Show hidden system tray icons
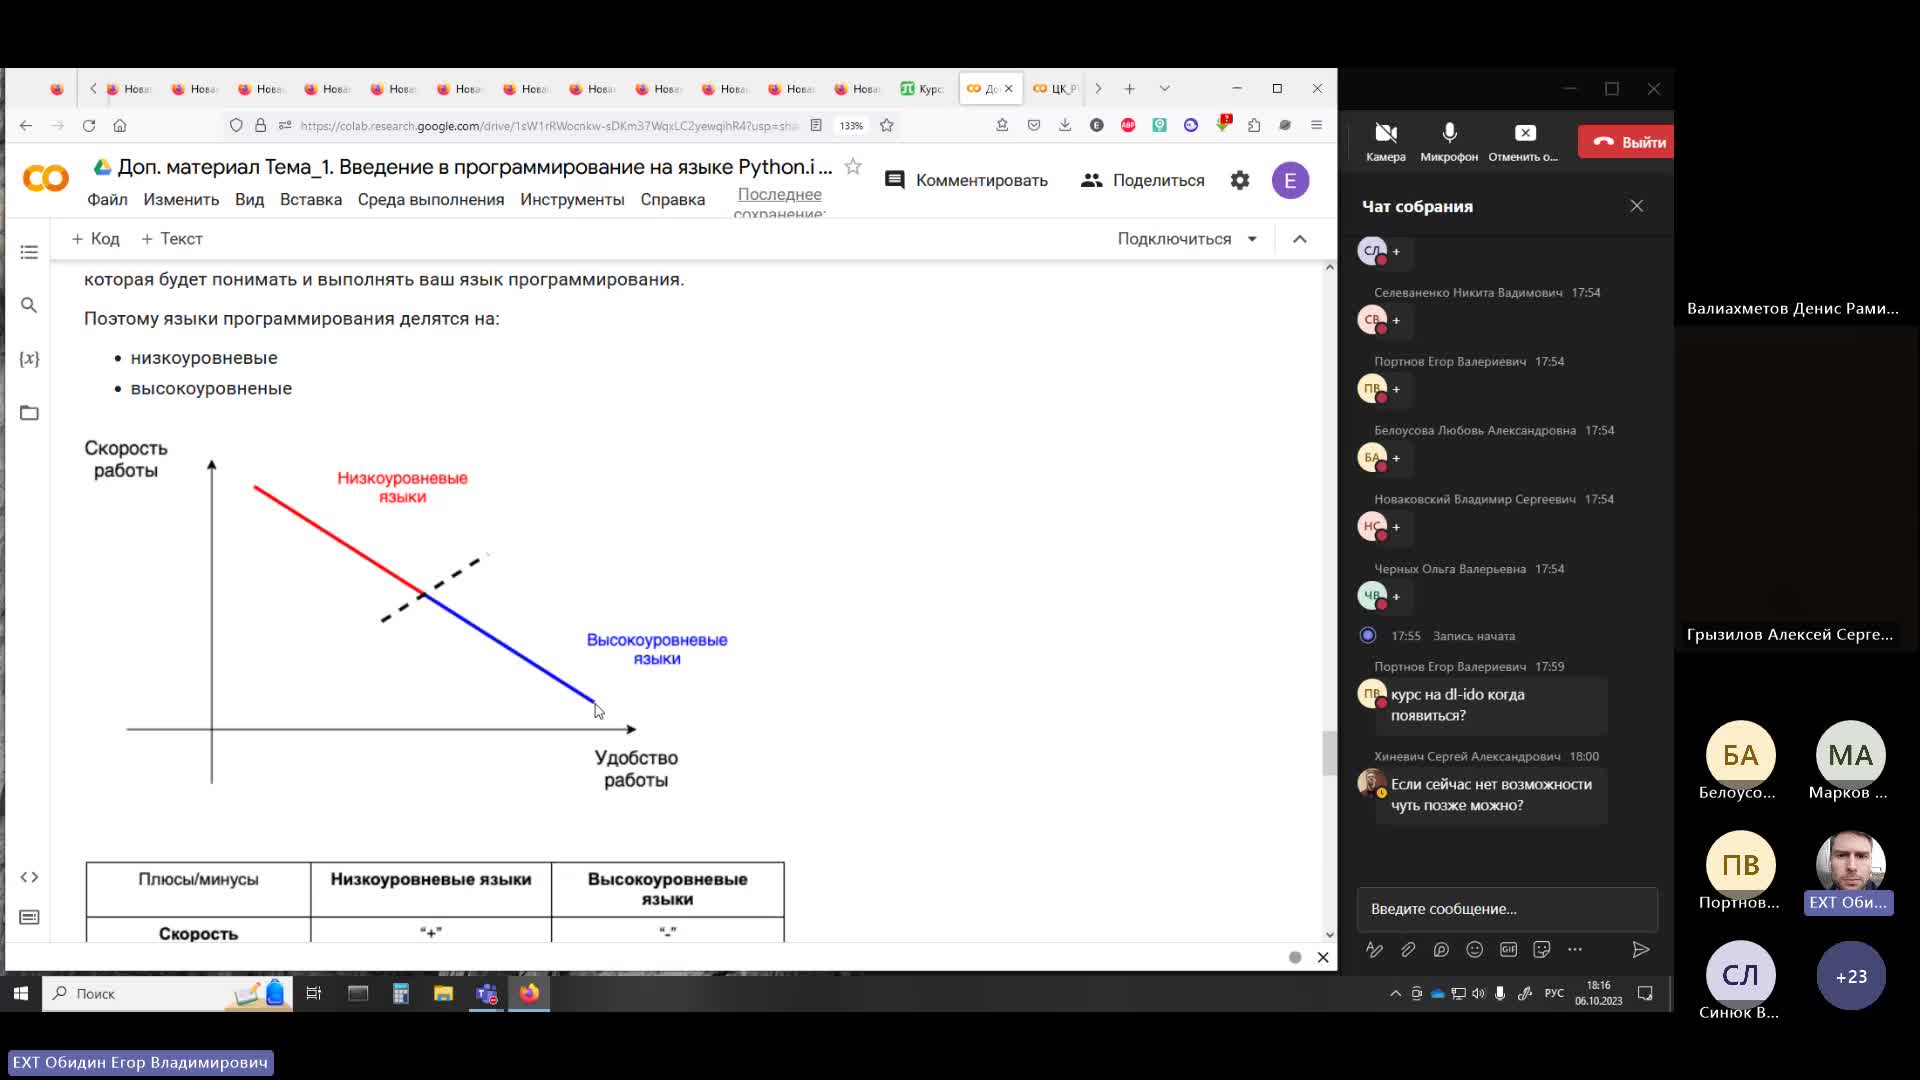The height and width of the screenshot is (1080, 1920). 1395,993
